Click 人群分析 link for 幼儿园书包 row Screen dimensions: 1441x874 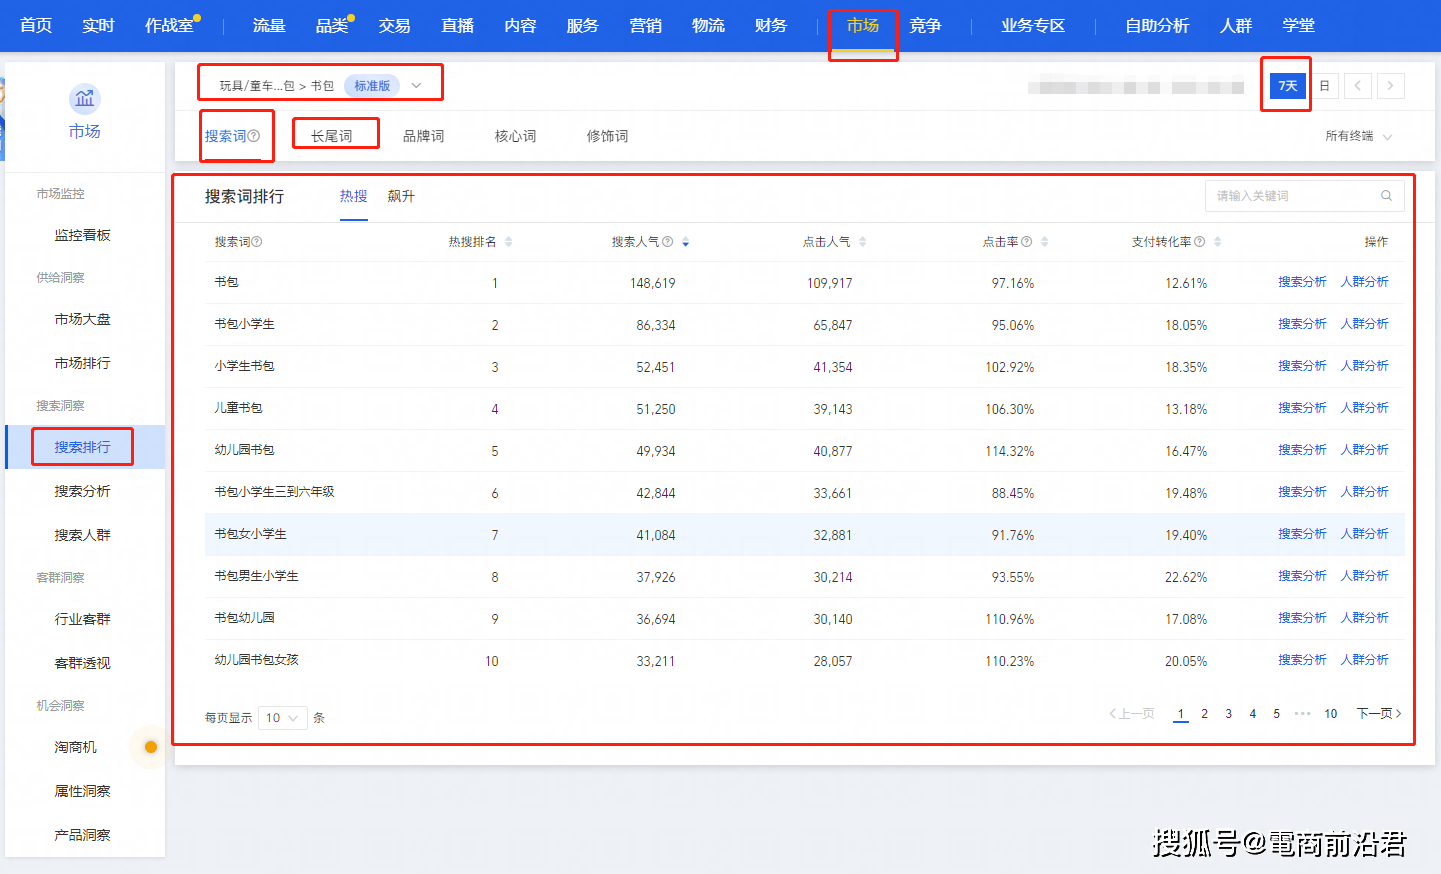click(1365, 450)
